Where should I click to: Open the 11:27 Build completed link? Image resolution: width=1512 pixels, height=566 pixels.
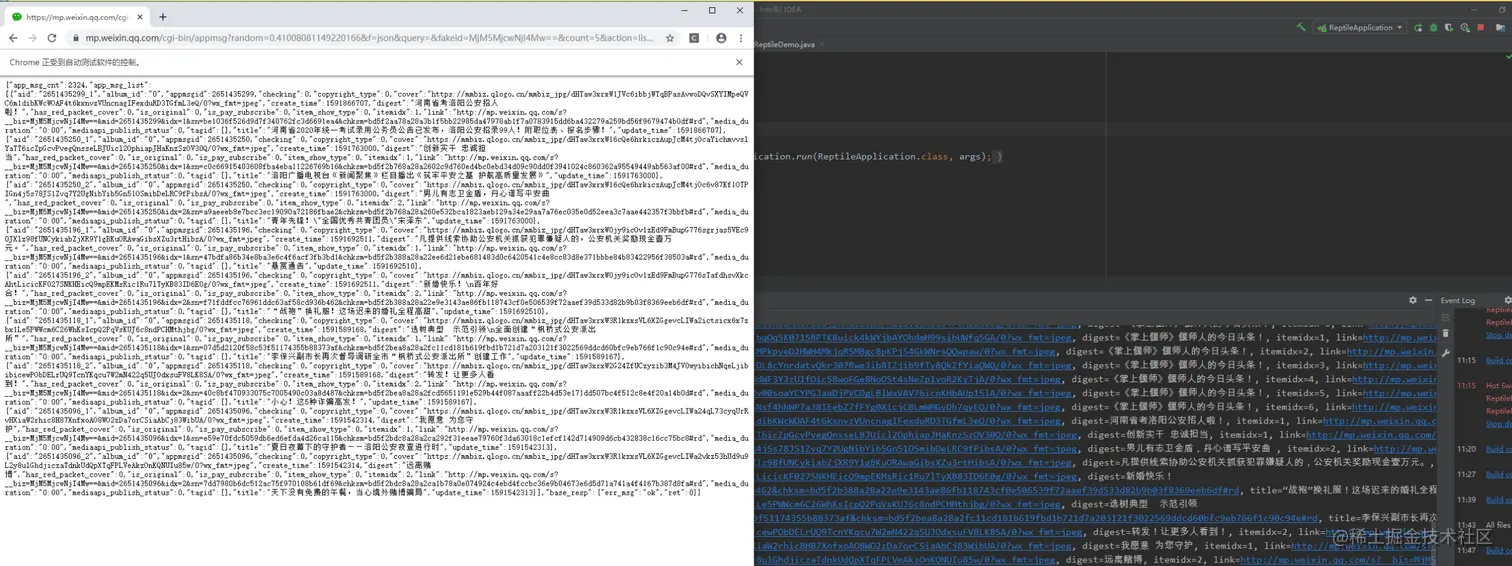pyautogui.click(x=1498, y=474)
